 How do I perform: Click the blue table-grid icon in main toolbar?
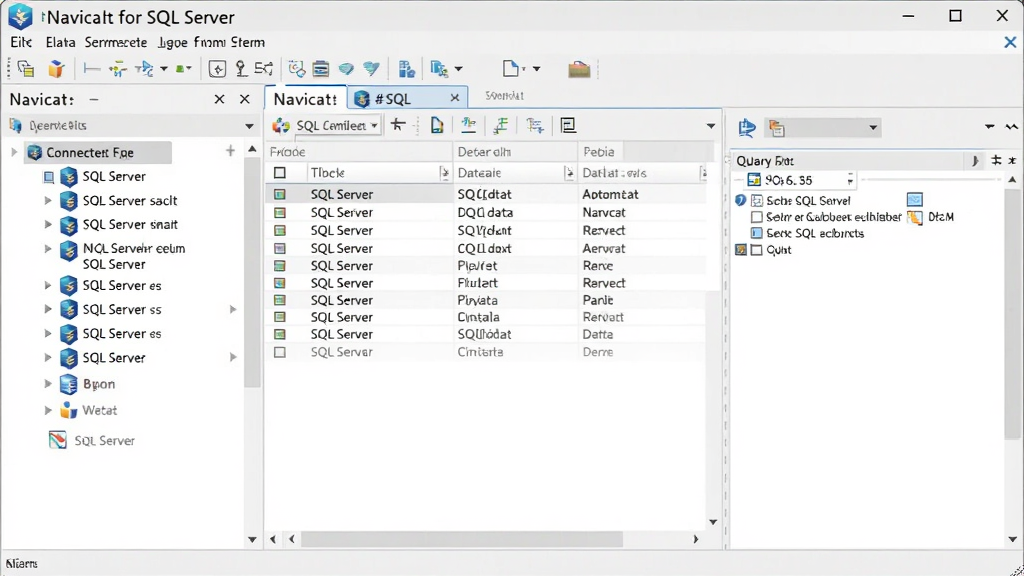coord(406,69)
